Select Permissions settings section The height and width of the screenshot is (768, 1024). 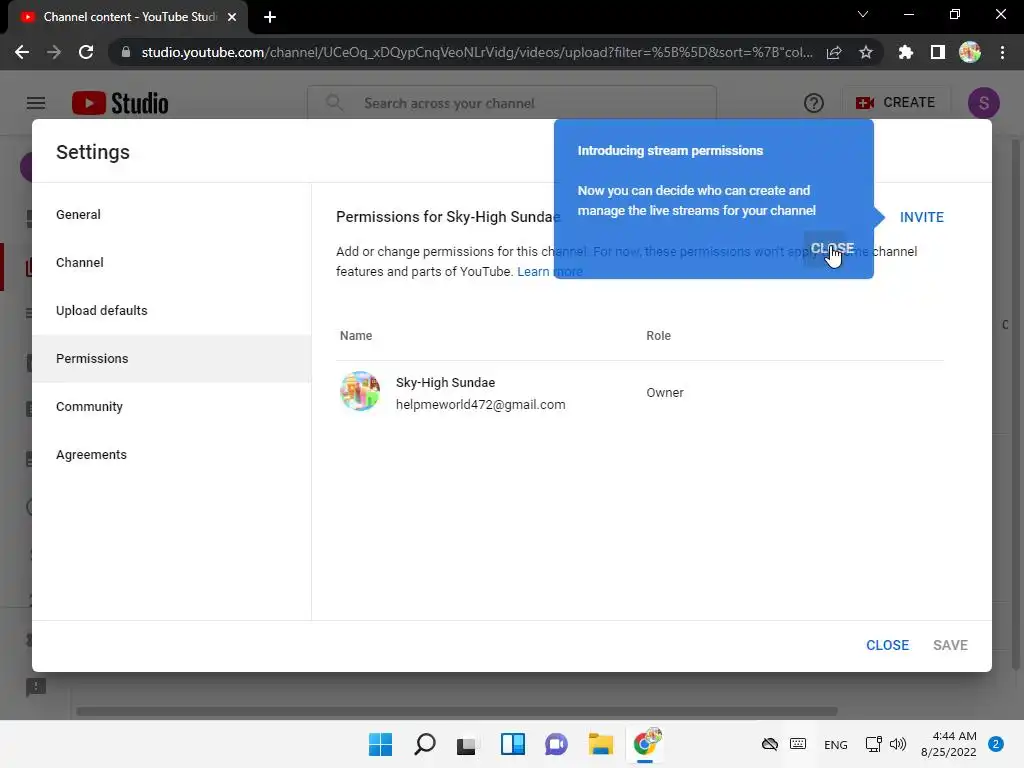click(x=172, y=359)
